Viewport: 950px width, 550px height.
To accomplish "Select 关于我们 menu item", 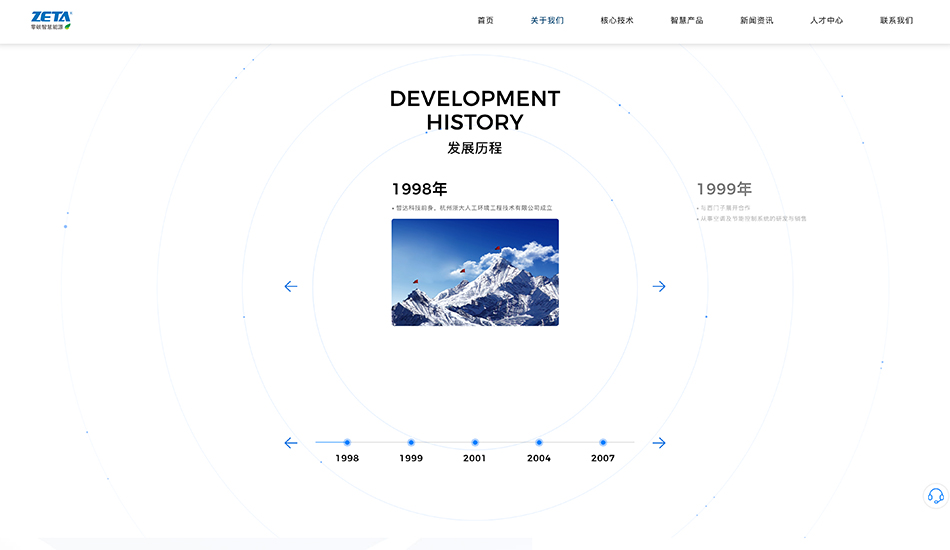I will point(547,20).
